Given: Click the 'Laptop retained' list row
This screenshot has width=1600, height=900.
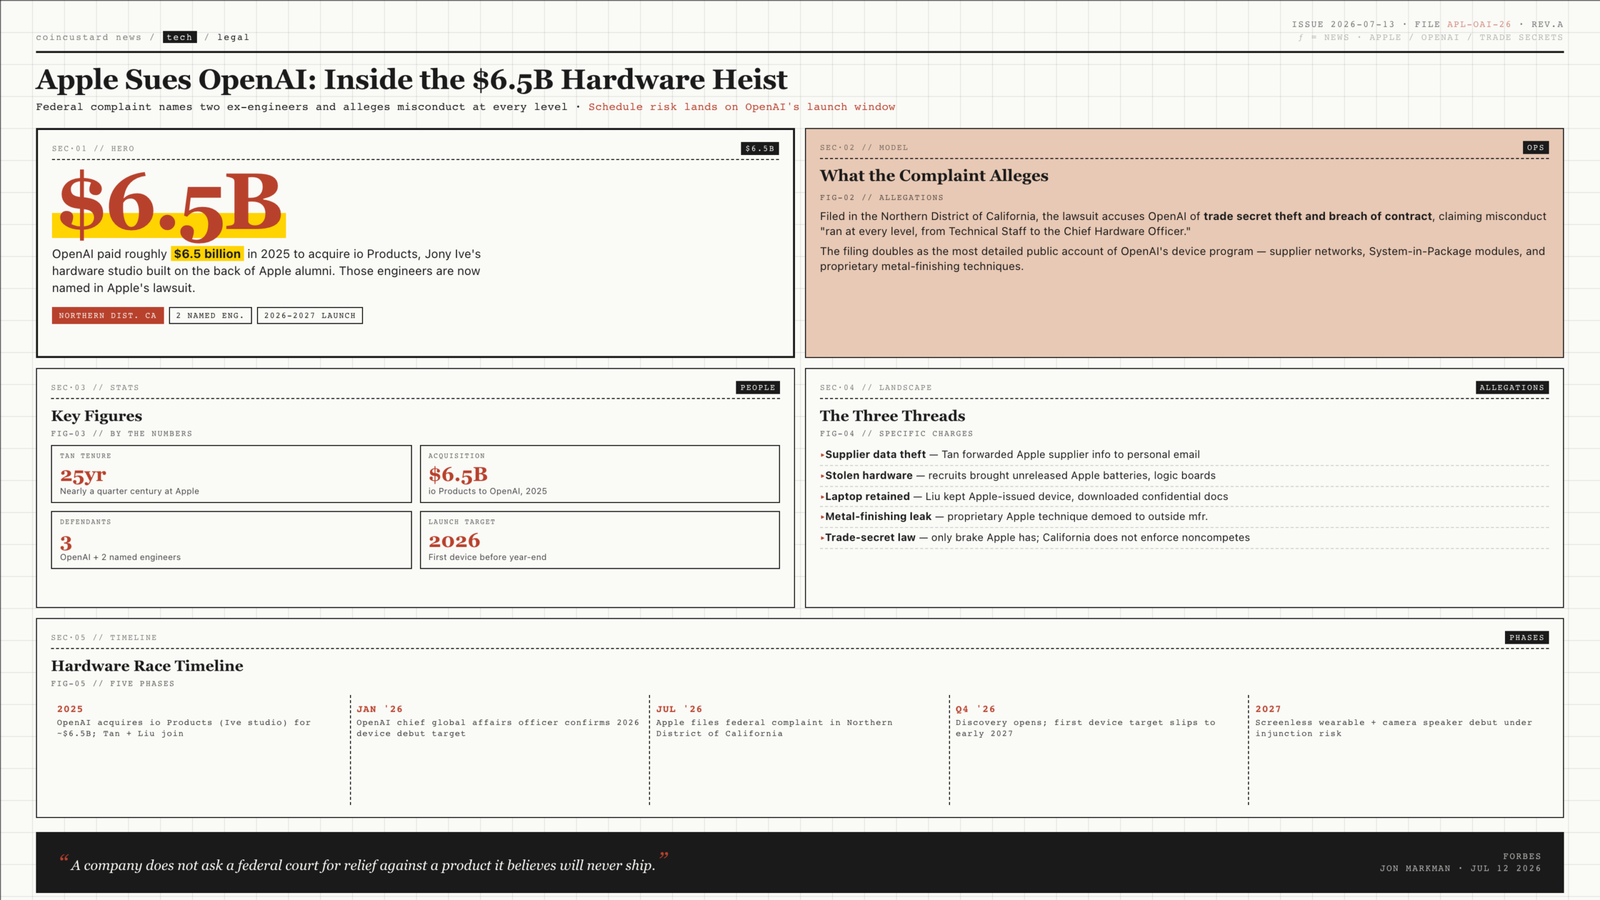Looking at the screenshot, I should coord(1184,497).
